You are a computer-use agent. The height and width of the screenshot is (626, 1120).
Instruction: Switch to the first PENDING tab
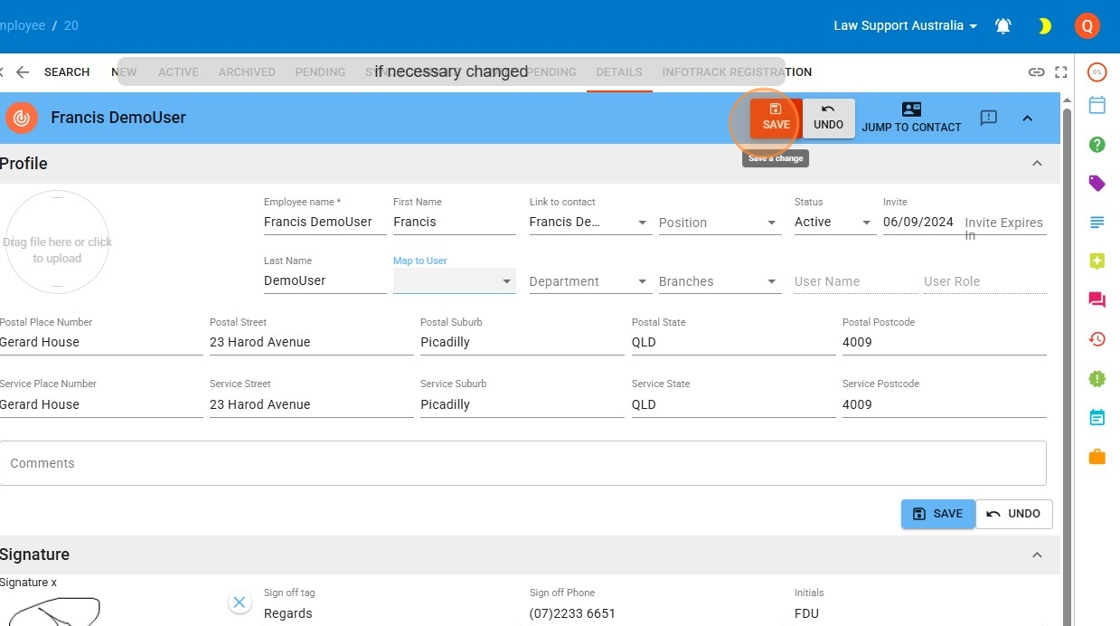point(320,72)
